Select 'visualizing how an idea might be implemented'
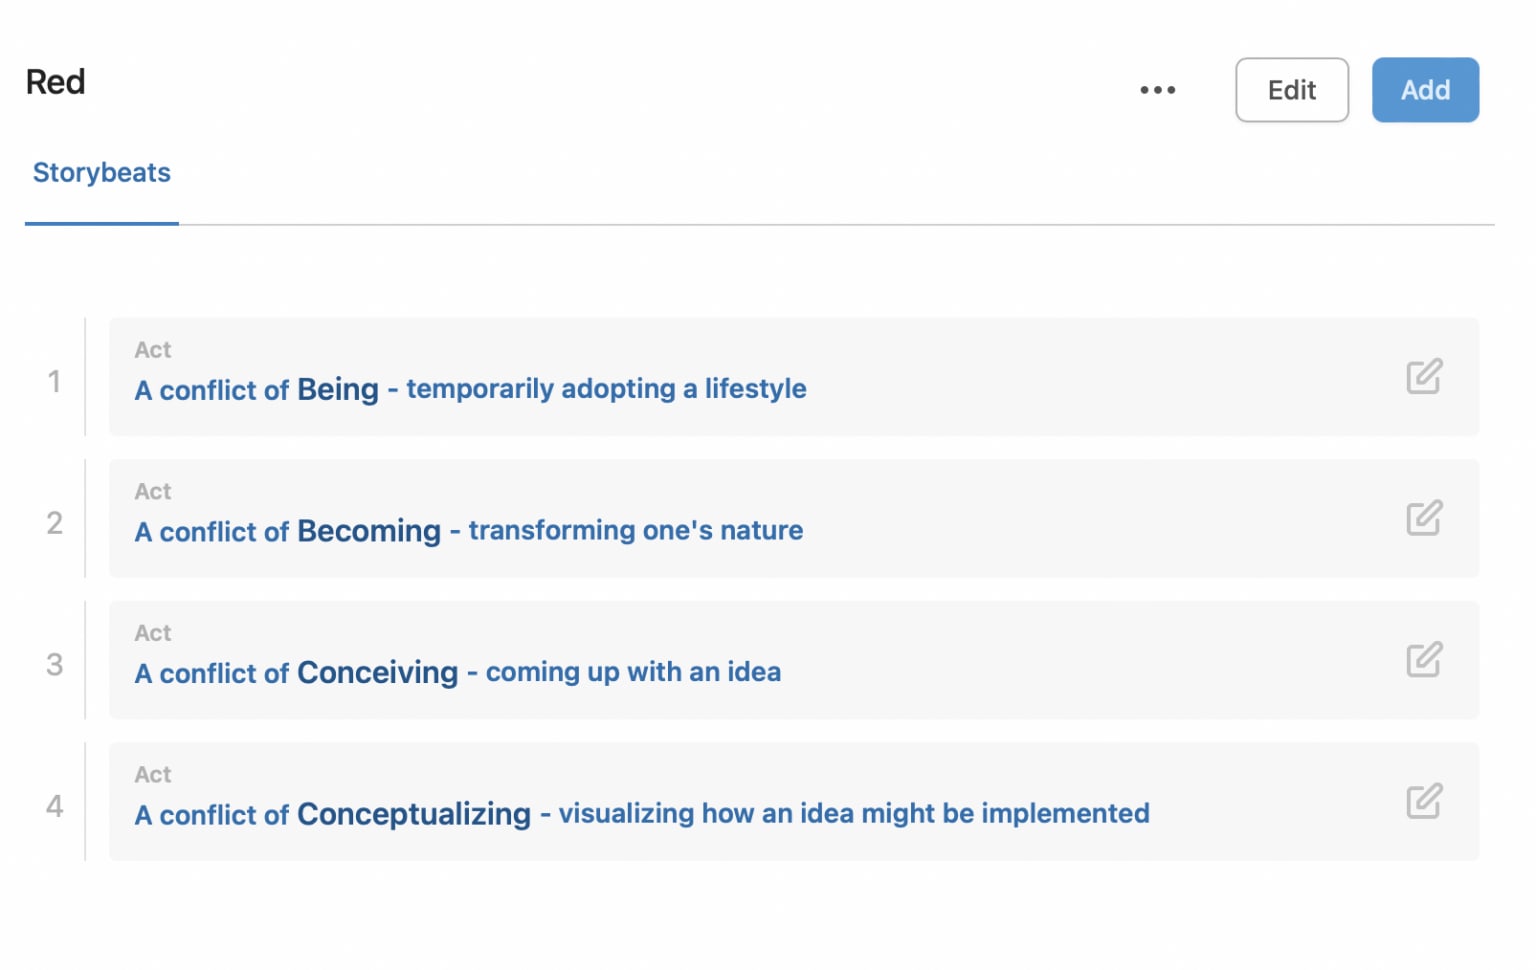The height and width of the screenshot is (970, 1536). (x=854, y=813)
